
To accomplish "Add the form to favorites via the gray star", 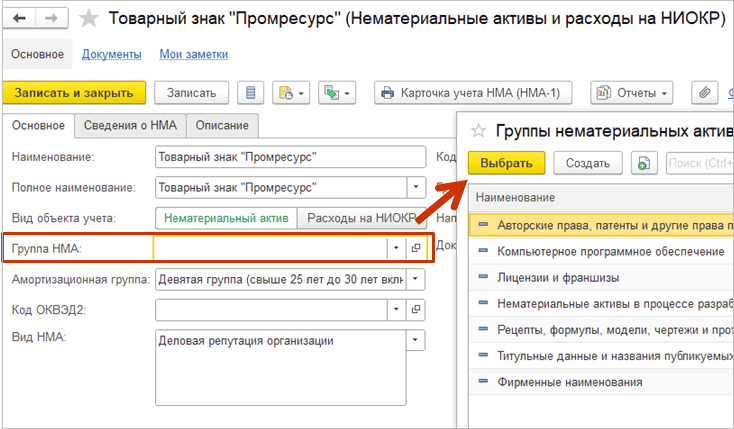I will pyautogui.click(x=88, y=19).
